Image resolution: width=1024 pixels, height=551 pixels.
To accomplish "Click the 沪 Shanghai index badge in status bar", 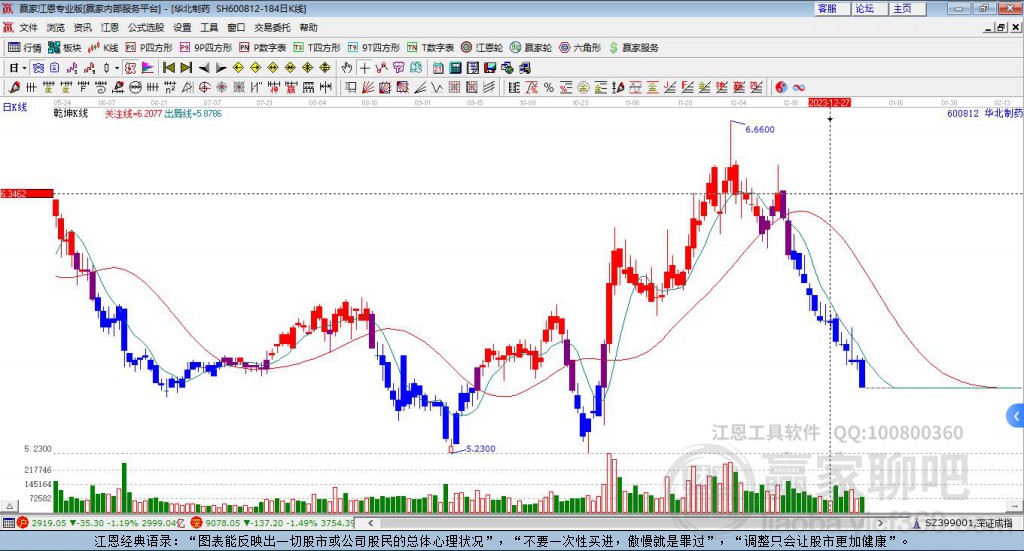I will coord(22,523).
